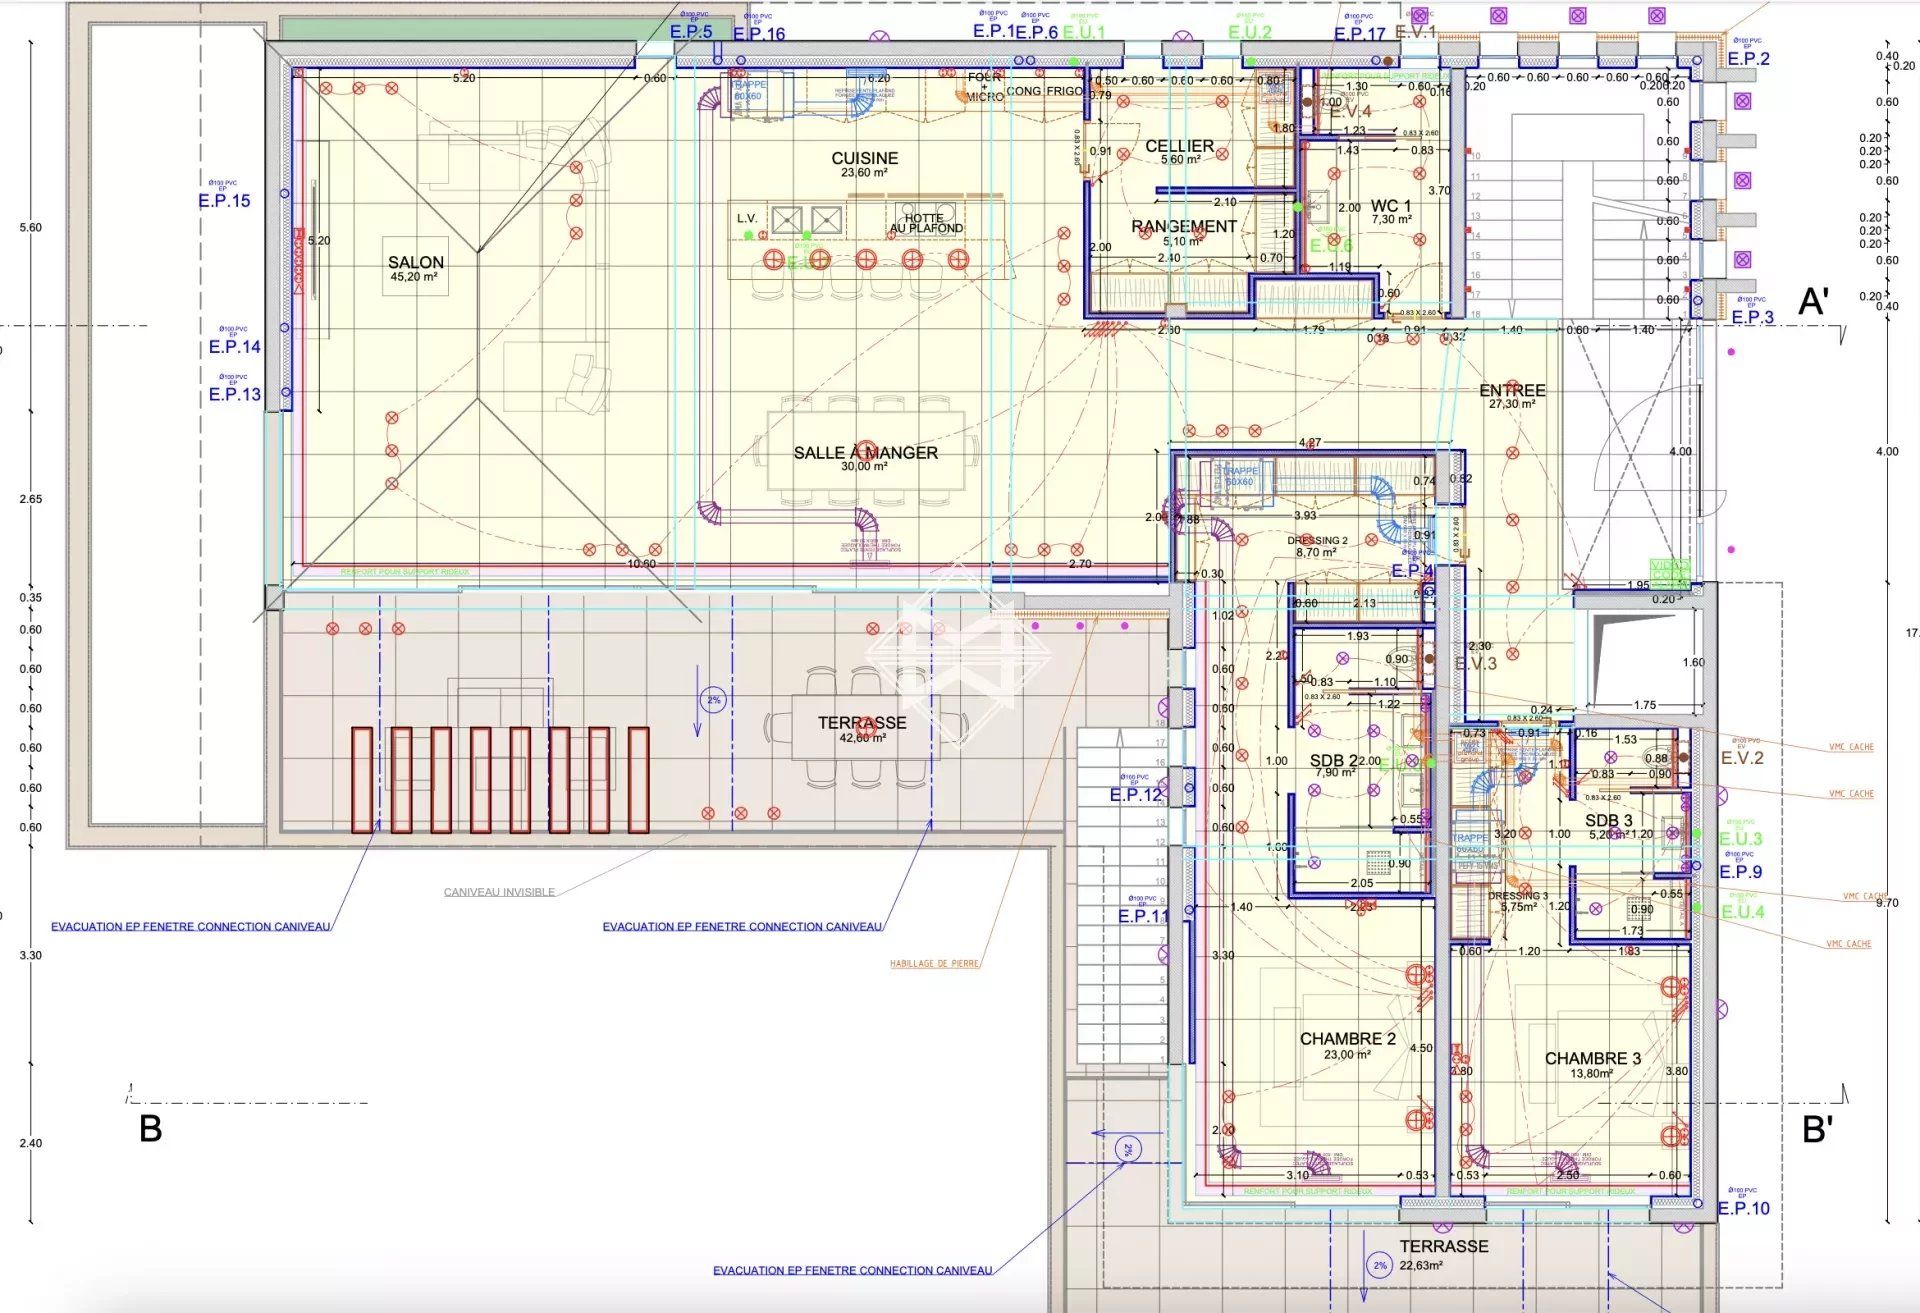Select the CHAMBRE 2 label
This screenshot has height=1313, width=1920.
pyautogui.click(x=1347, y=1039)
